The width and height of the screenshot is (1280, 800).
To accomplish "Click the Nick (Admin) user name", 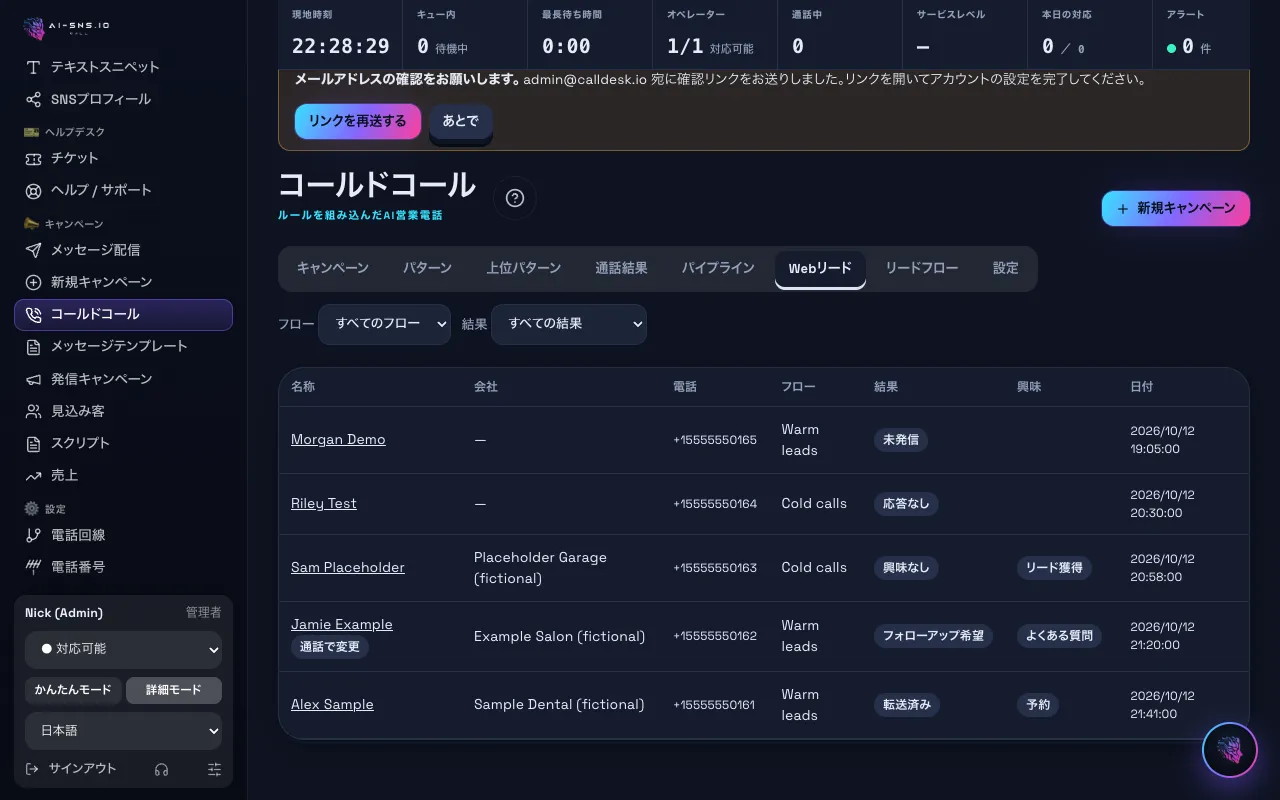I will (x=64, y=613).
